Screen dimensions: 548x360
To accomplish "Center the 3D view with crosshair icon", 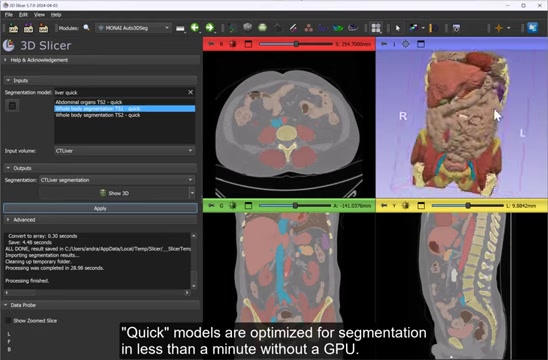I will [x=406, y=44].
